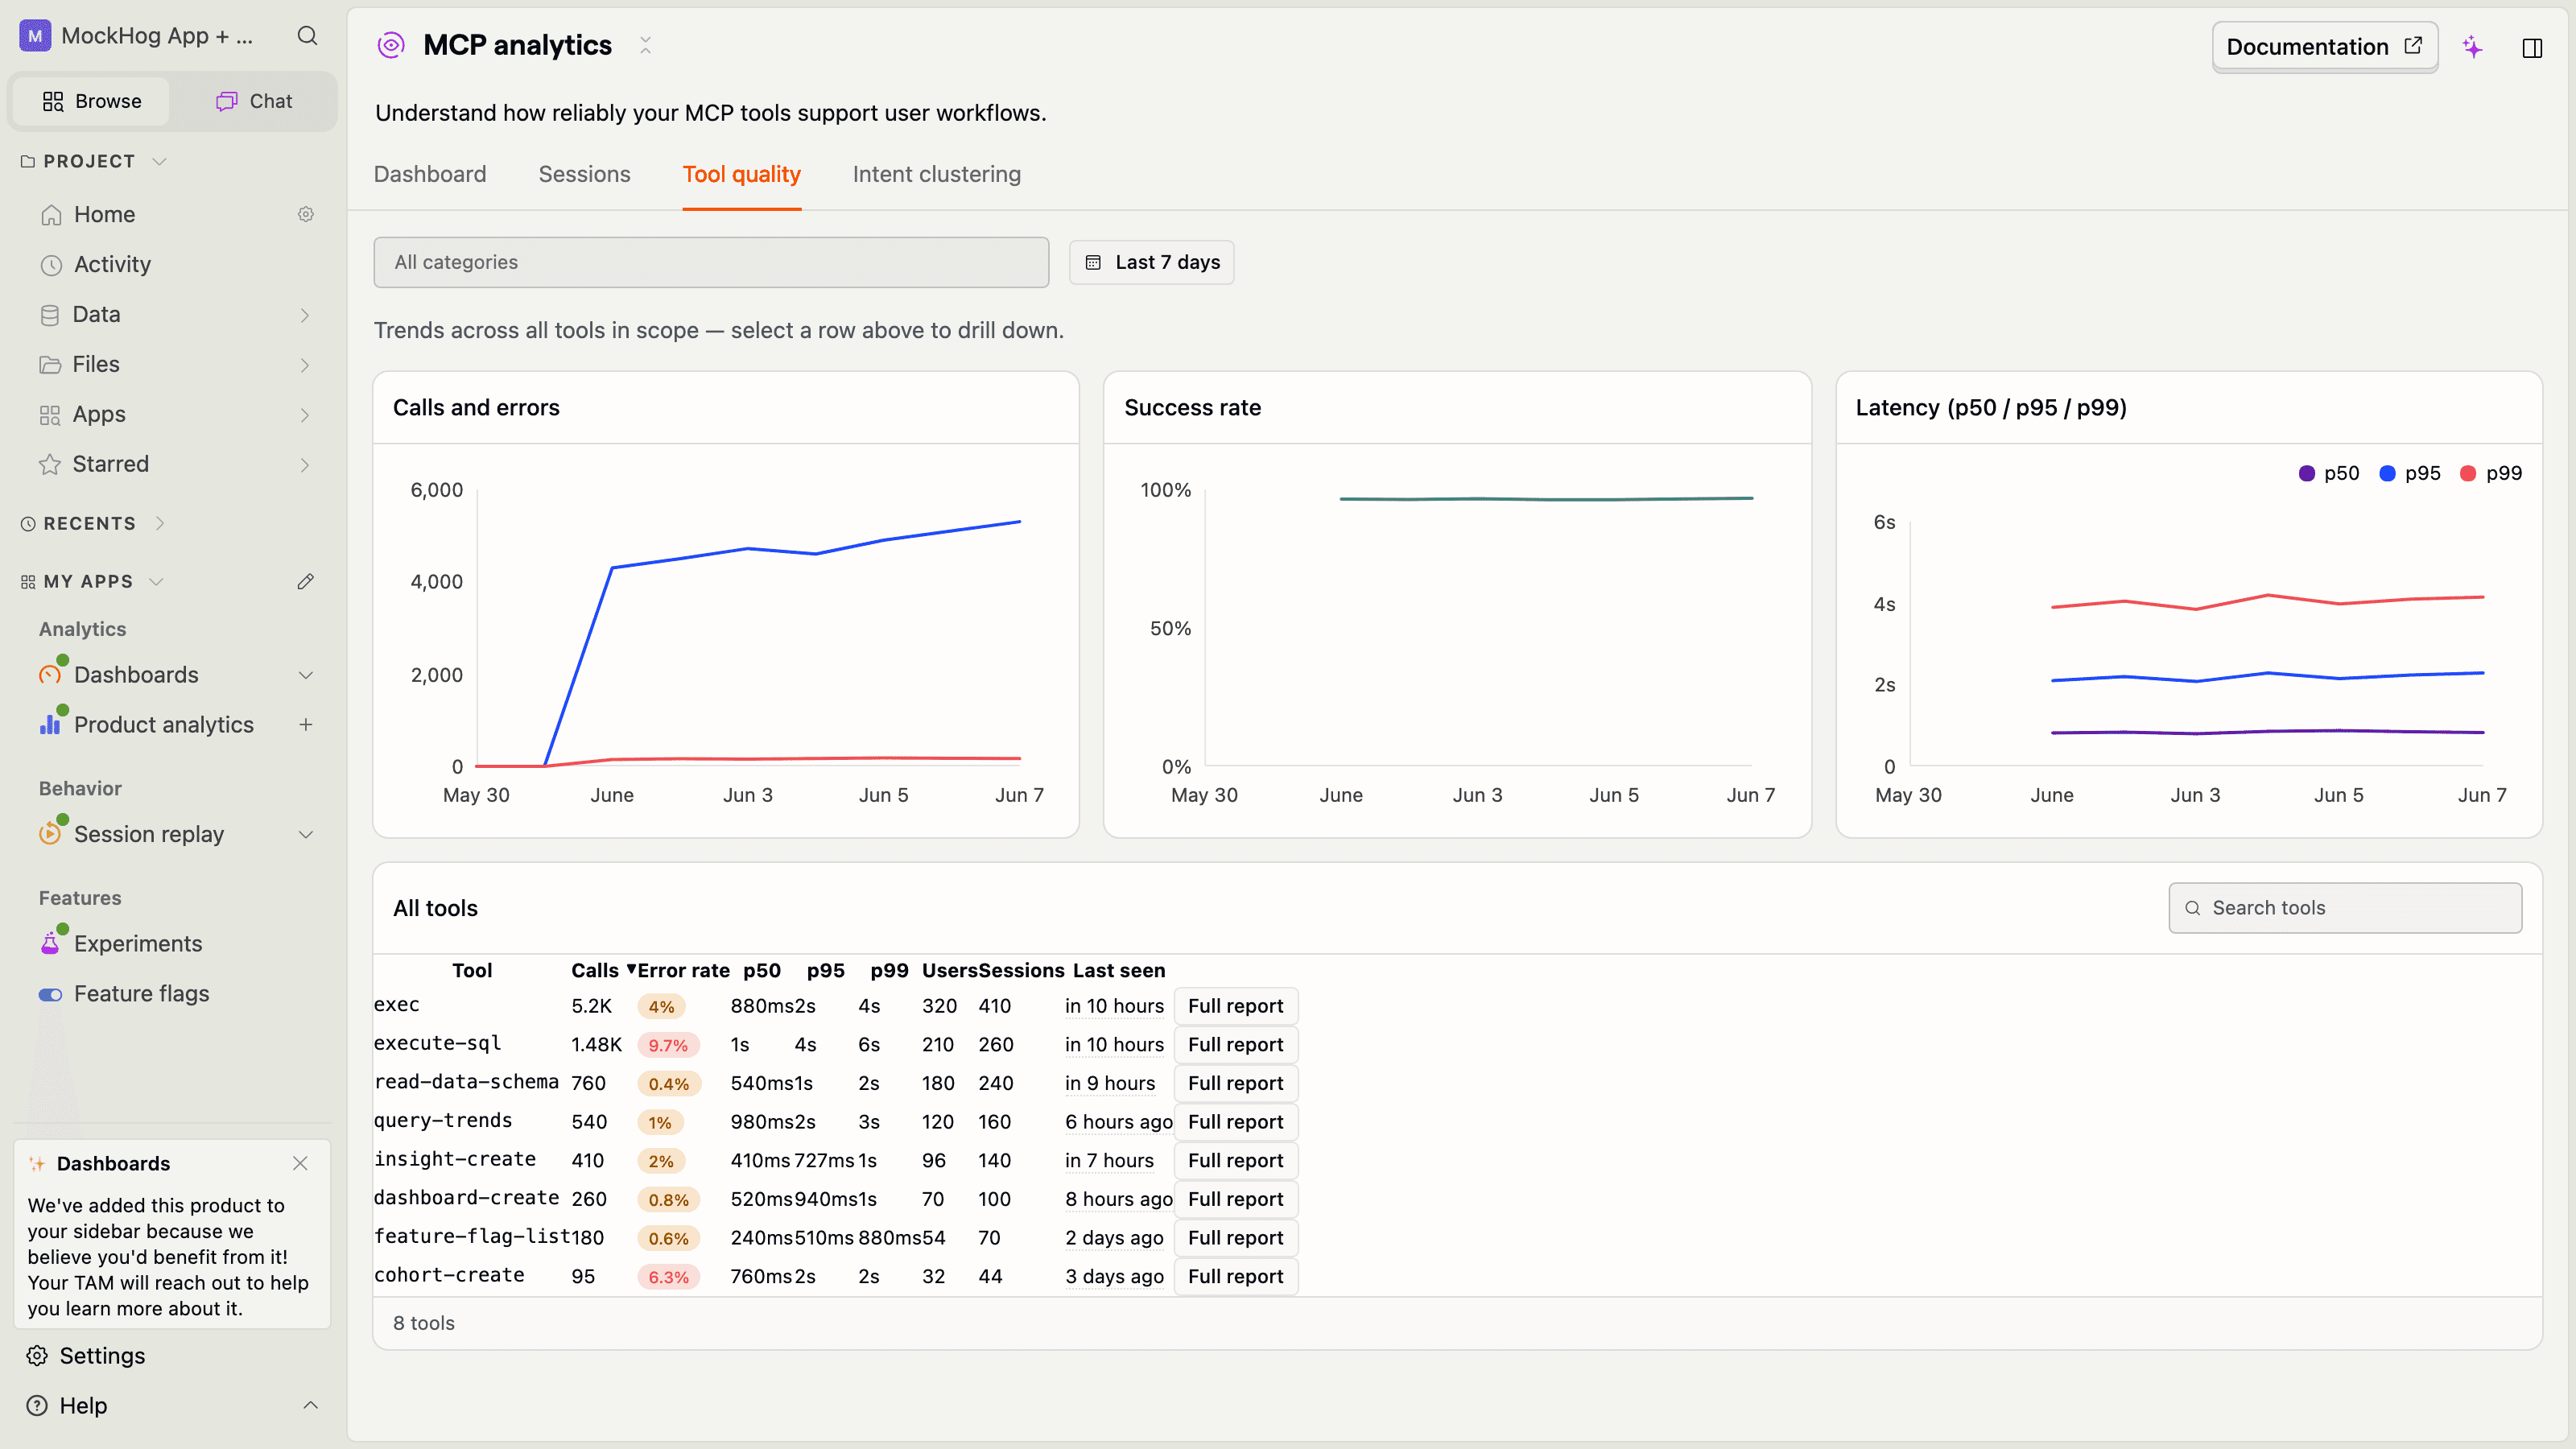
Task: Click the Session replay play icon
Action: point(51,833)
